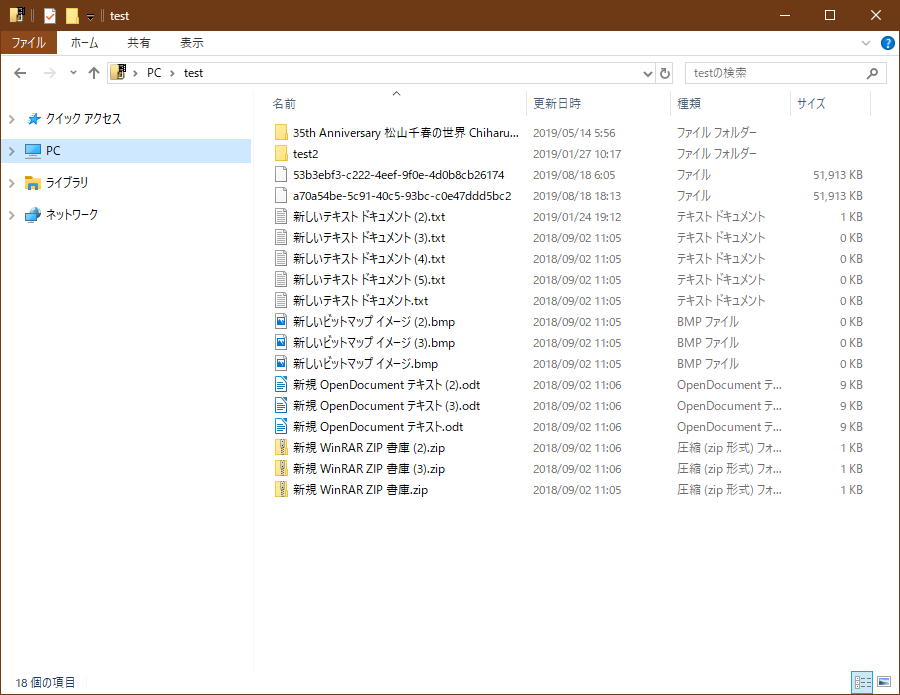Open the address bar history dropdown
This screenshot has height=695, width=900.
(646, 73)
